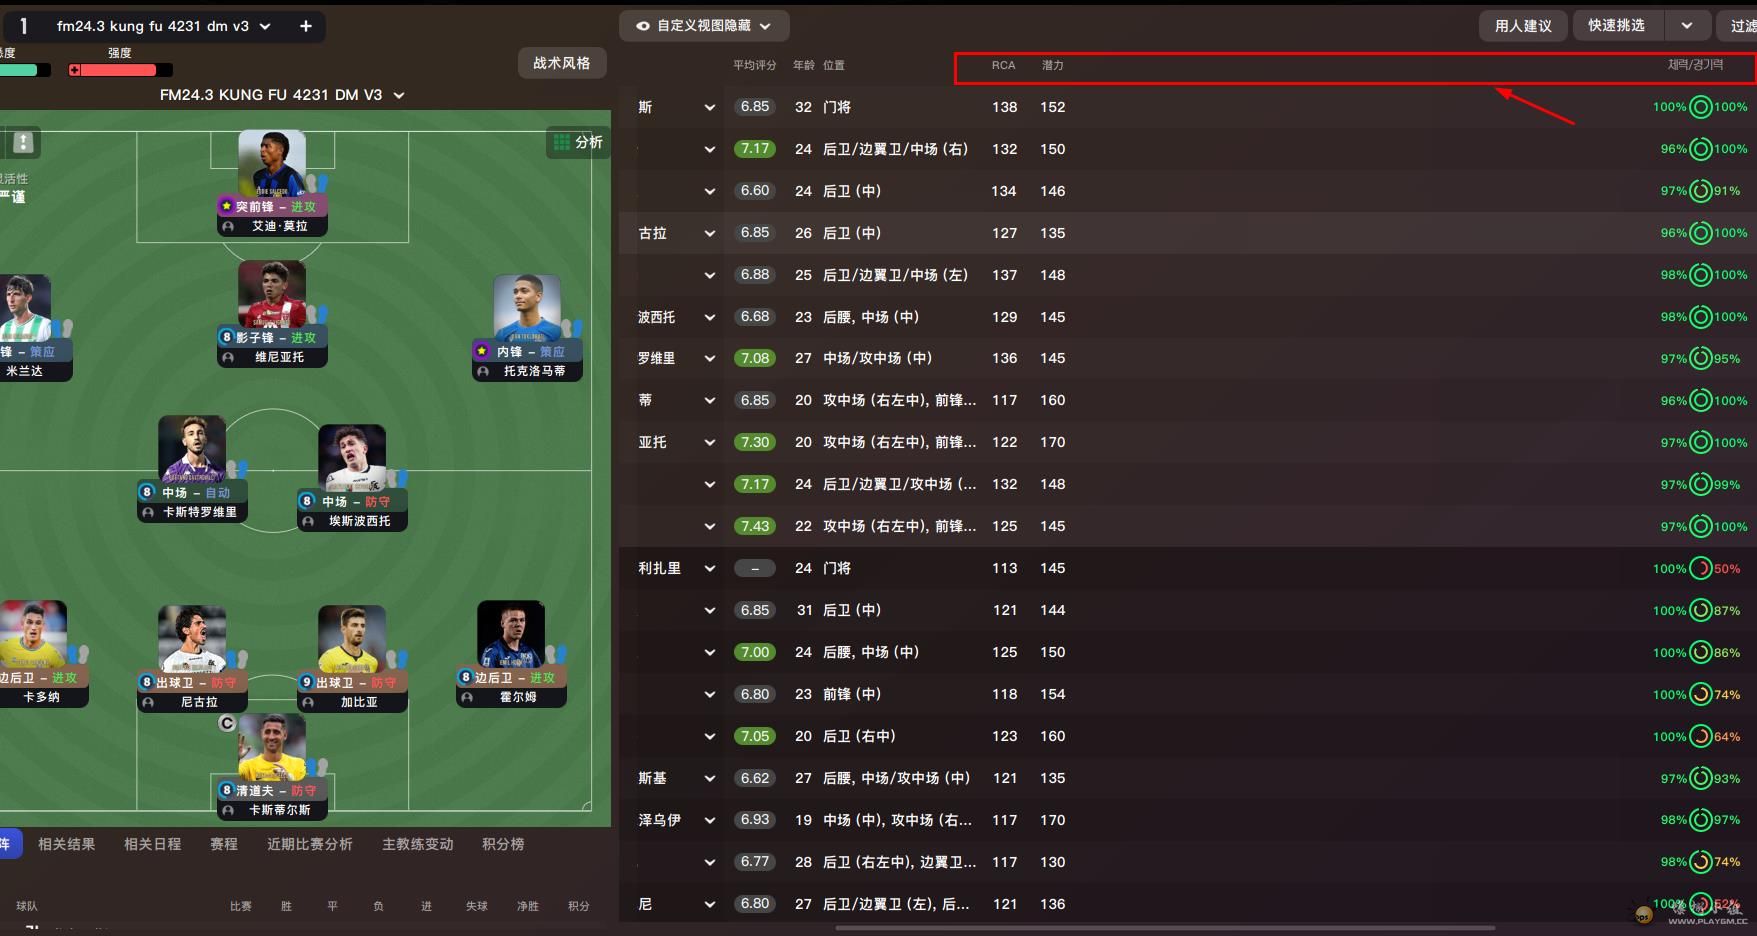Switch to the 近期比赛分析 tab
Screen dimensions: 1757x936
tap(310, 844)
